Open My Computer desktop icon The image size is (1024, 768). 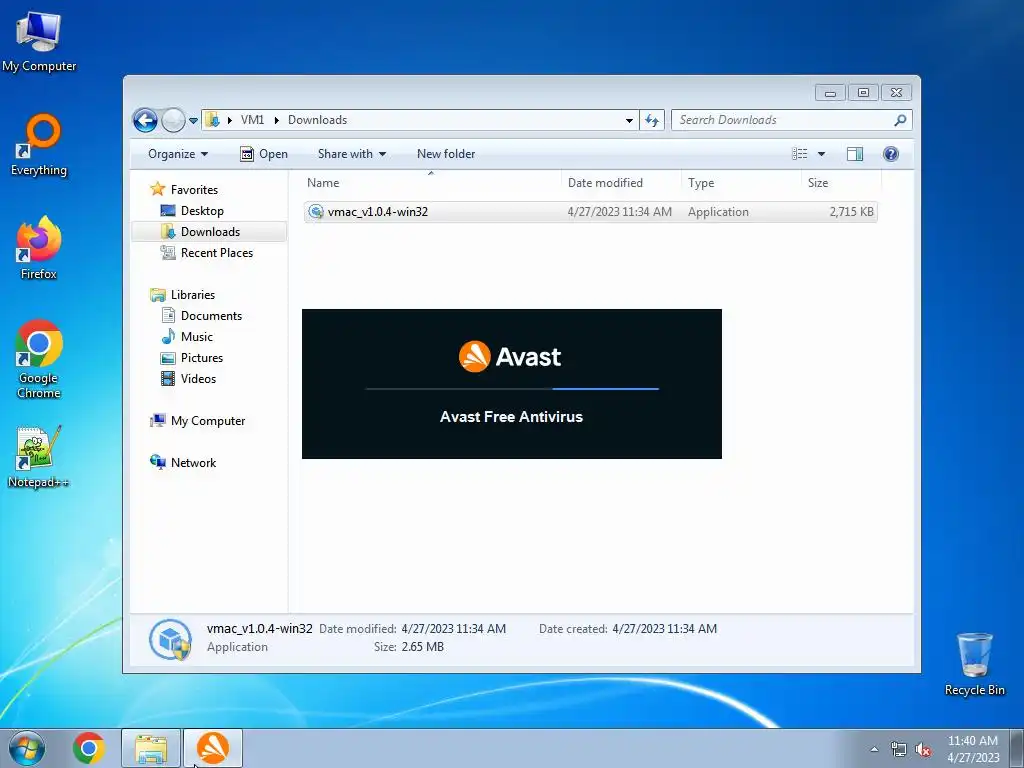coord(39,41)
